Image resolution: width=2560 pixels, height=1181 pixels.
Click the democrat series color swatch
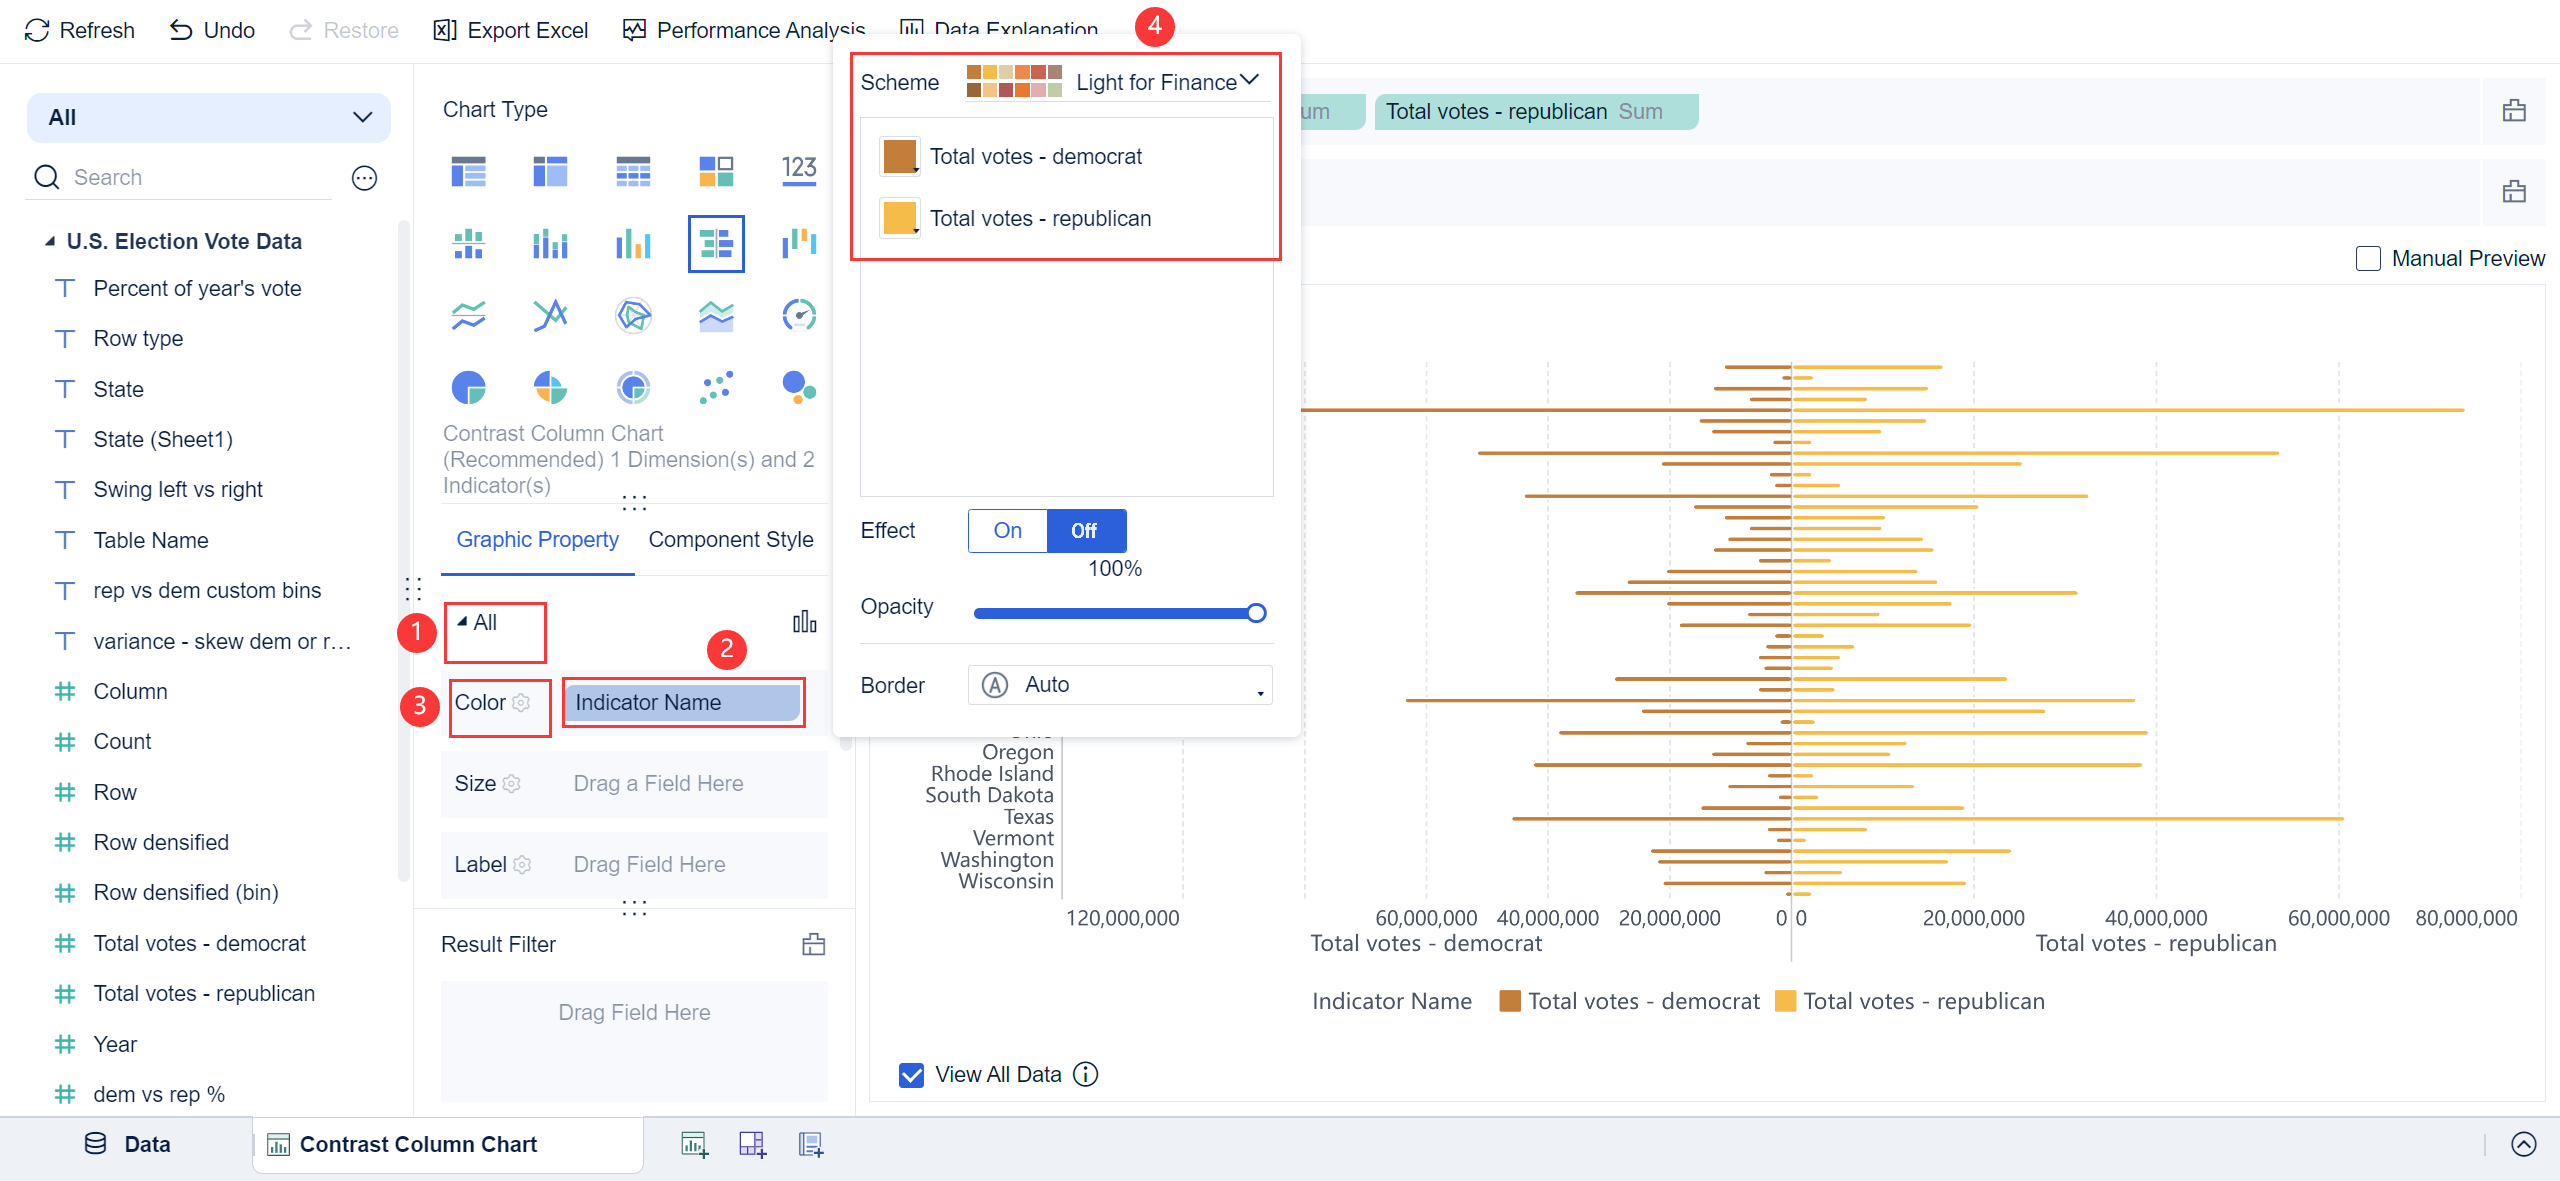[x=899, y=157]
